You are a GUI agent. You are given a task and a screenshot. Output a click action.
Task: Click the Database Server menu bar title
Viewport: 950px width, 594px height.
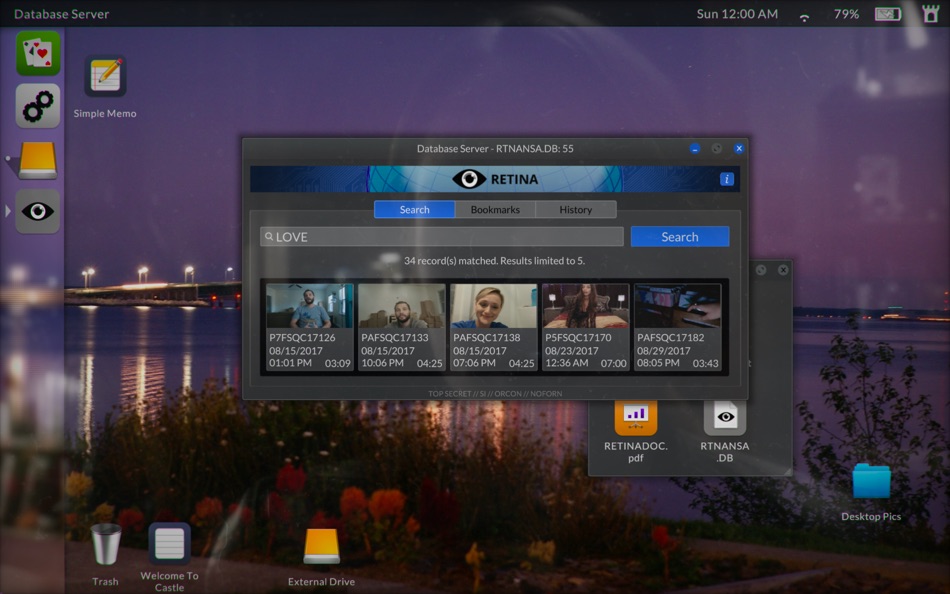click(61, 14)
